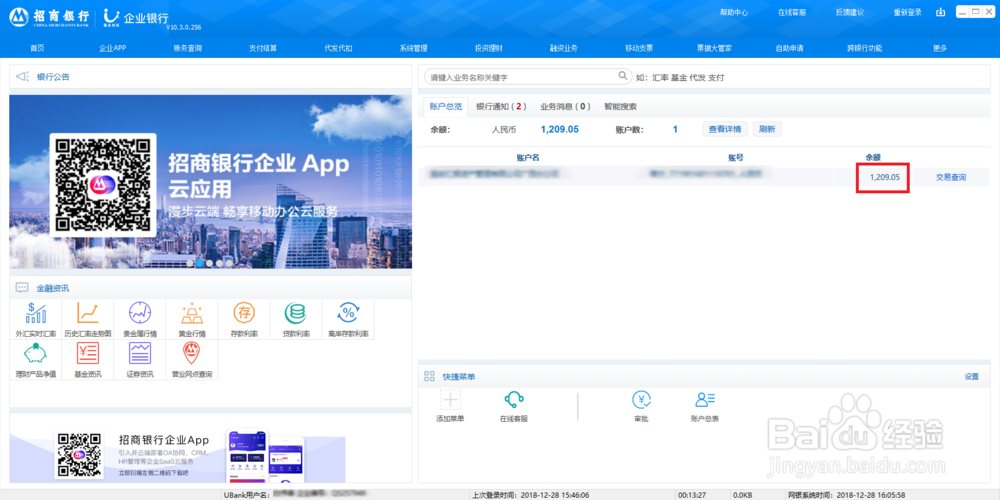The height and width of the screenshot is (500, 1000).
Task: Click the highlighted blue carousel dot
Action: tap(200, 263)
